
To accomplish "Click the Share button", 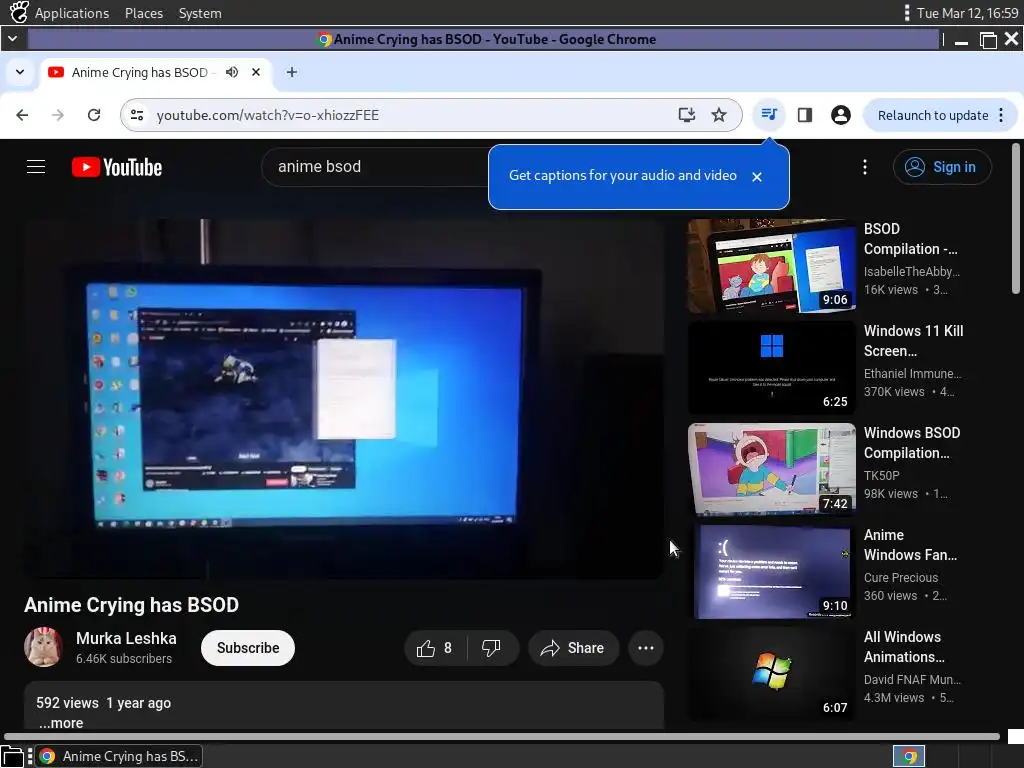I will [573, 648].
